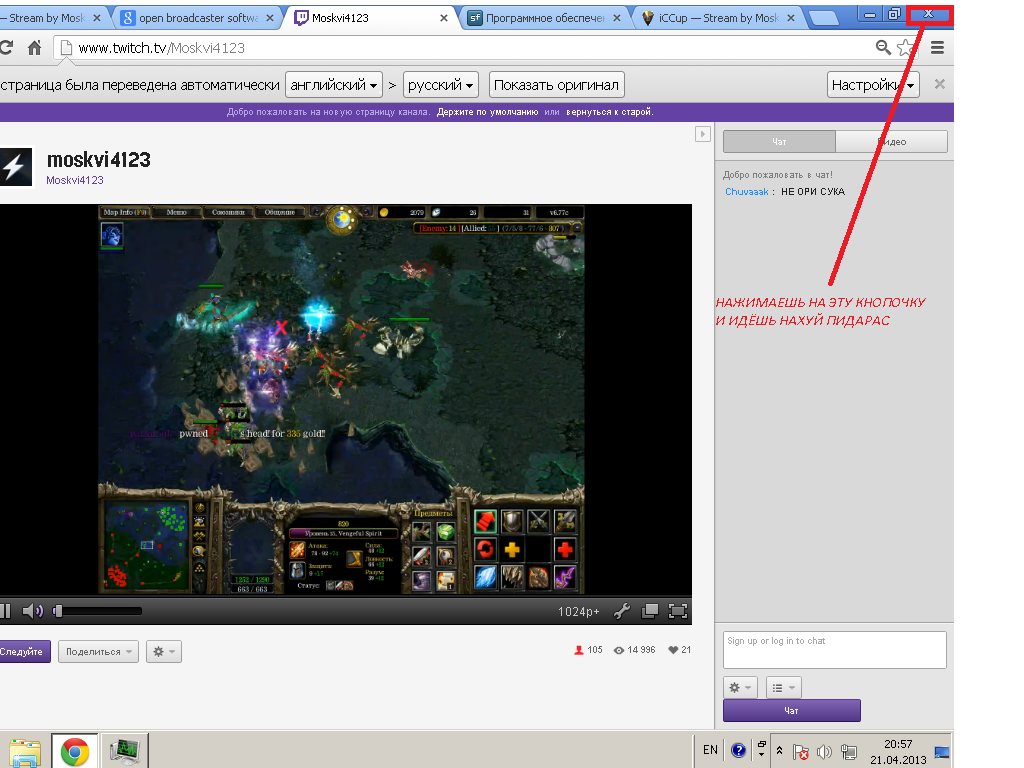Open the monitor app in taskbar

125,751
